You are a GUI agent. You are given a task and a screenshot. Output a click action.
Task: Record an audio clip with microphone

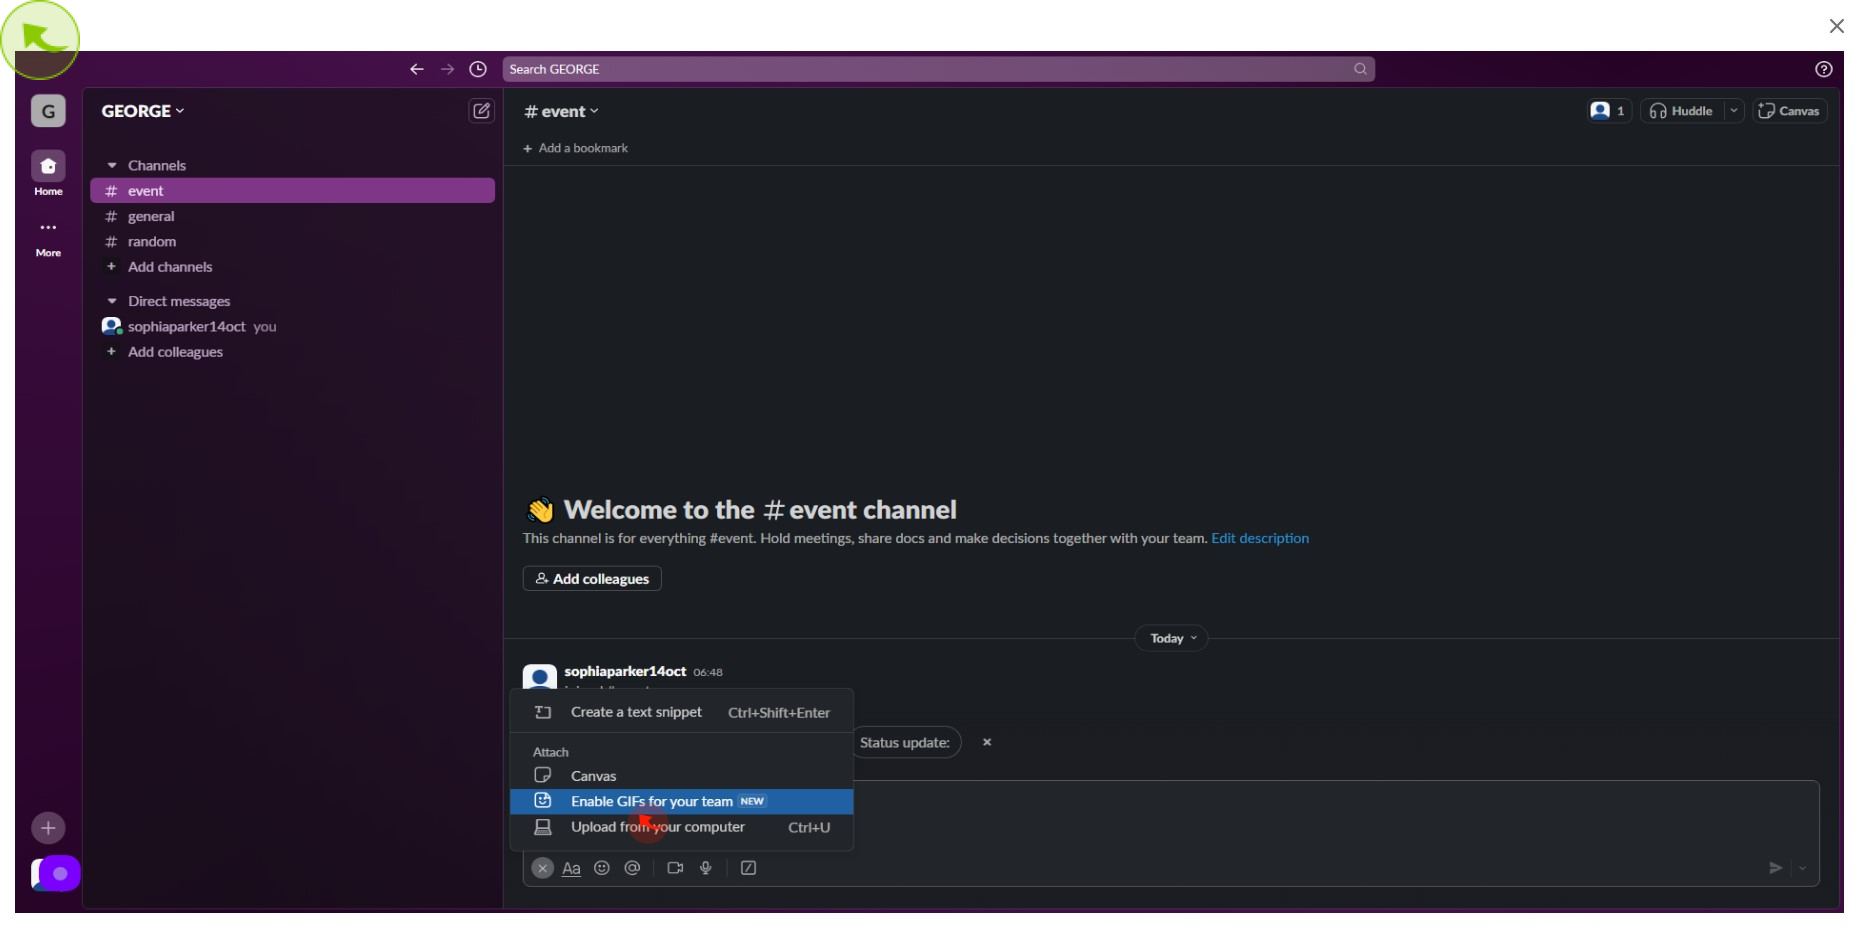point(706,868)
